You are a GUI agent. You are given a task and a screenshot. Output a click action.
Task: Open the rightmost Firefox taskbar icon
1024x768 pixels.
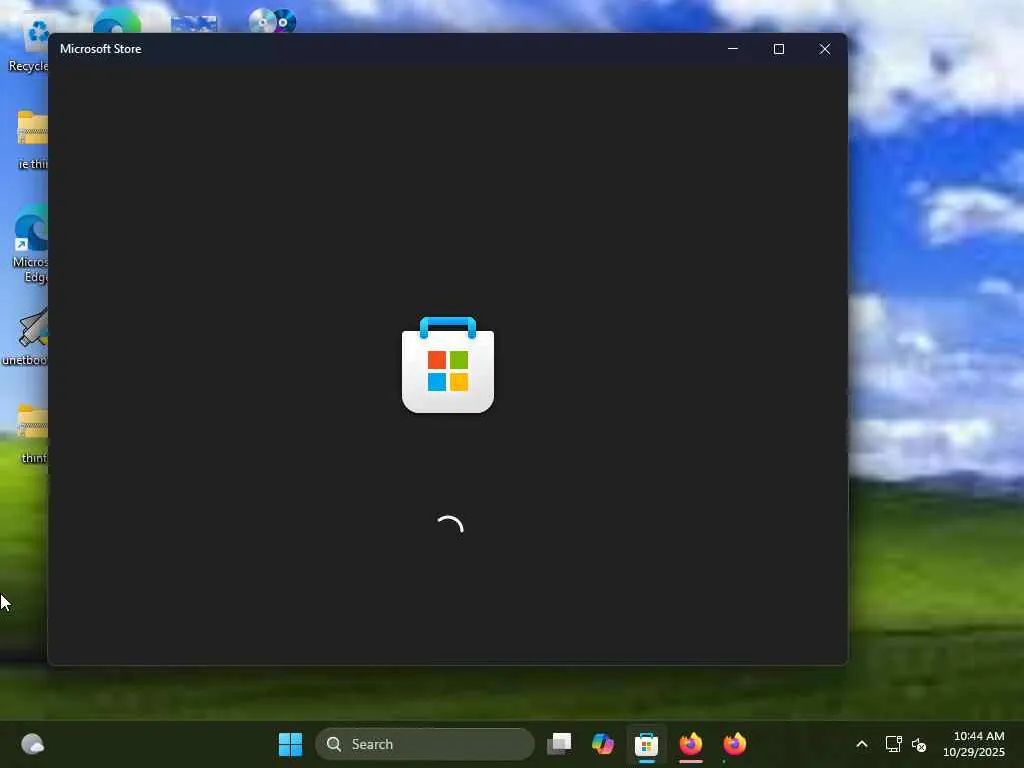[735, 744]
